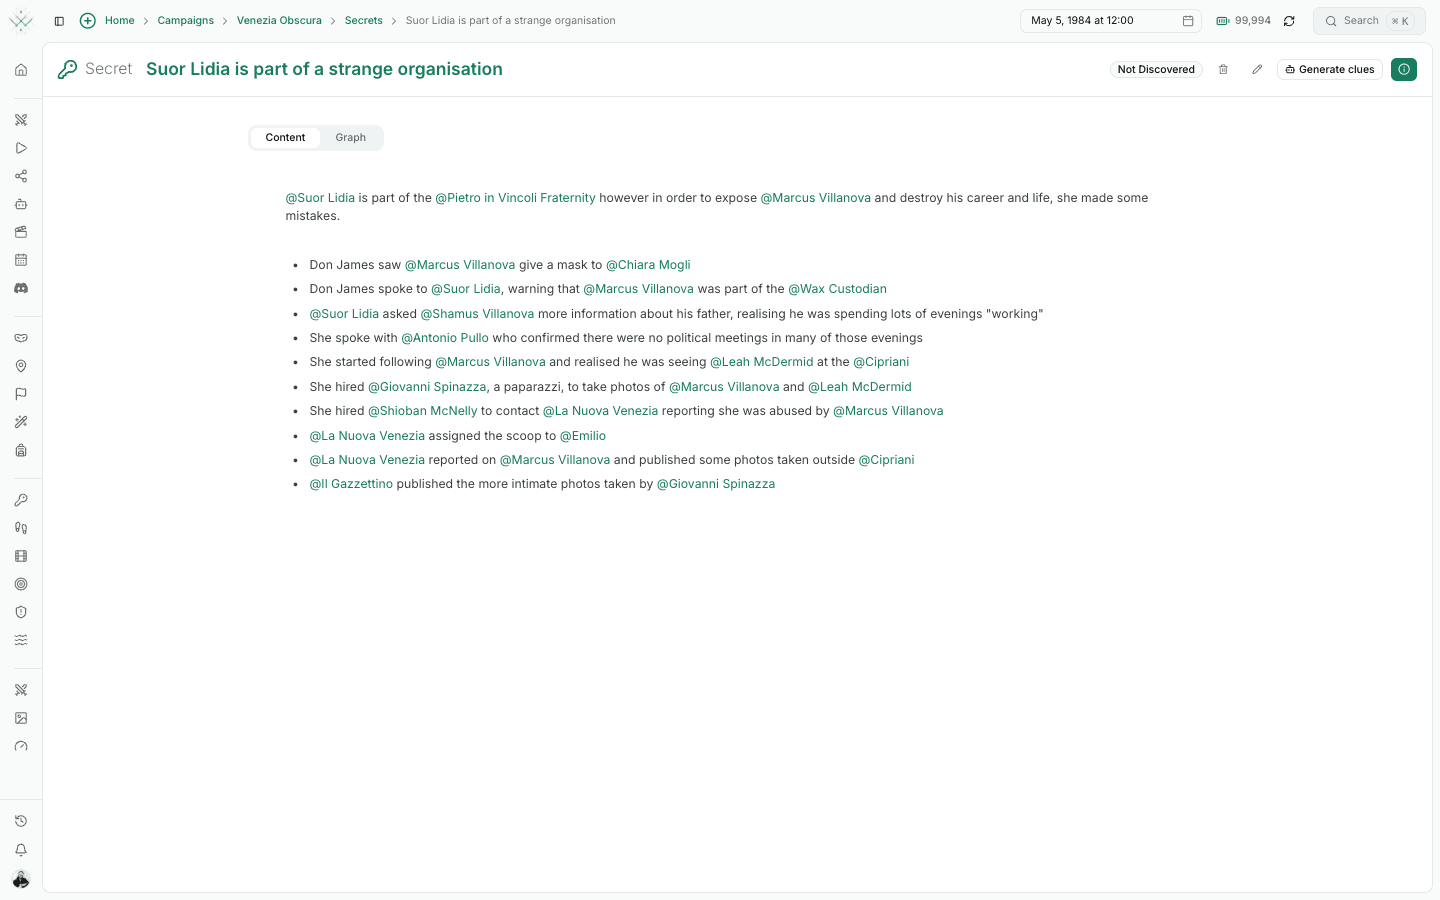Click the Generate clues button
This screenshot has height=900, width=1440.
[1330, 69]
